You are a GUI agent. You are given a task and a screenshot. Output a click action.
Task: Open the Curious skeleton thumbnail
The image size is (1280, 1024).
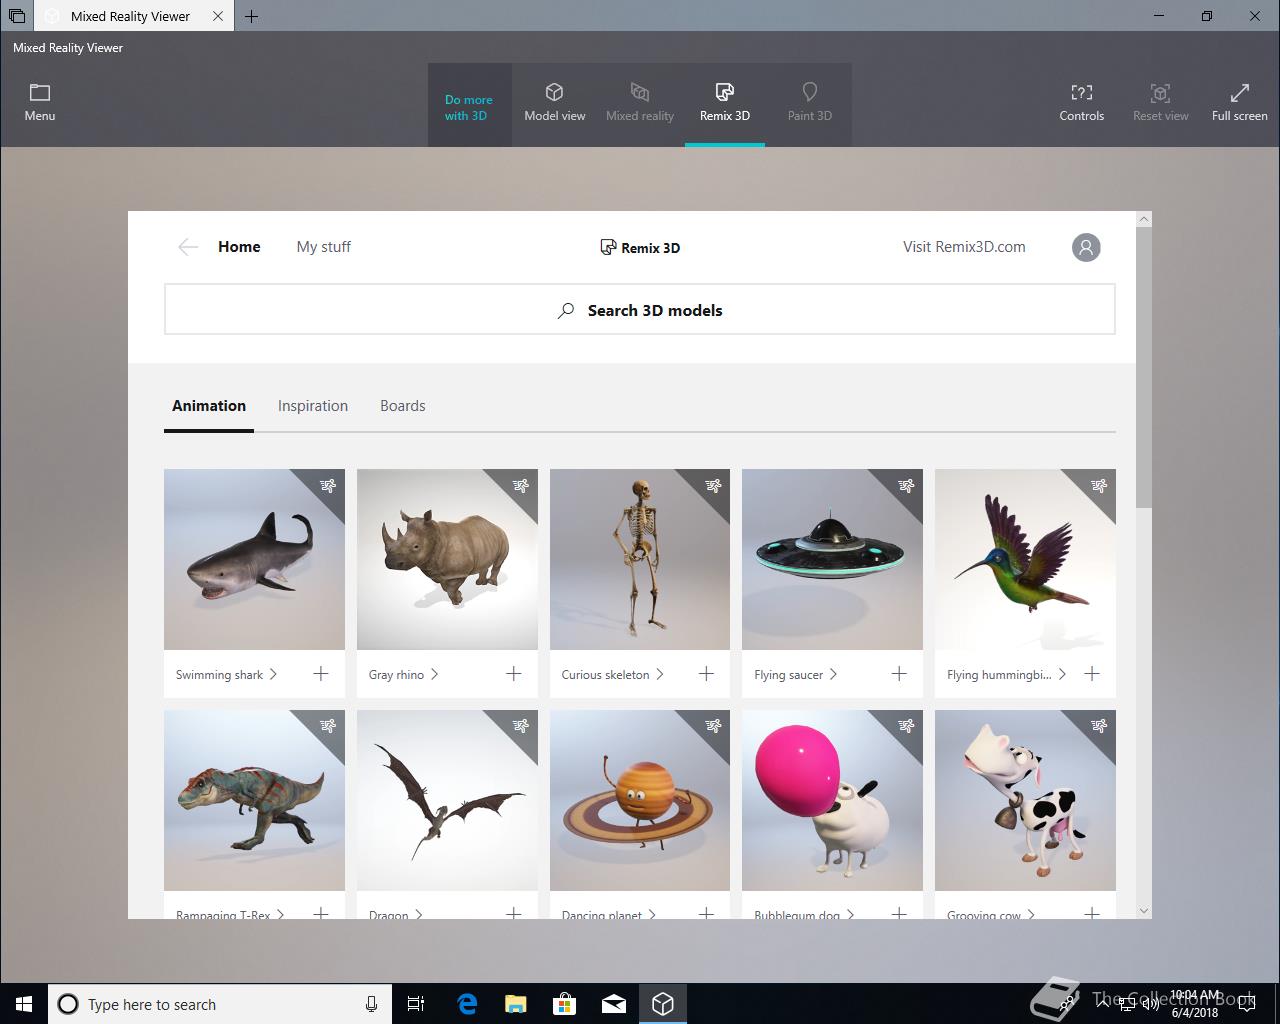(x=640, y=559)
